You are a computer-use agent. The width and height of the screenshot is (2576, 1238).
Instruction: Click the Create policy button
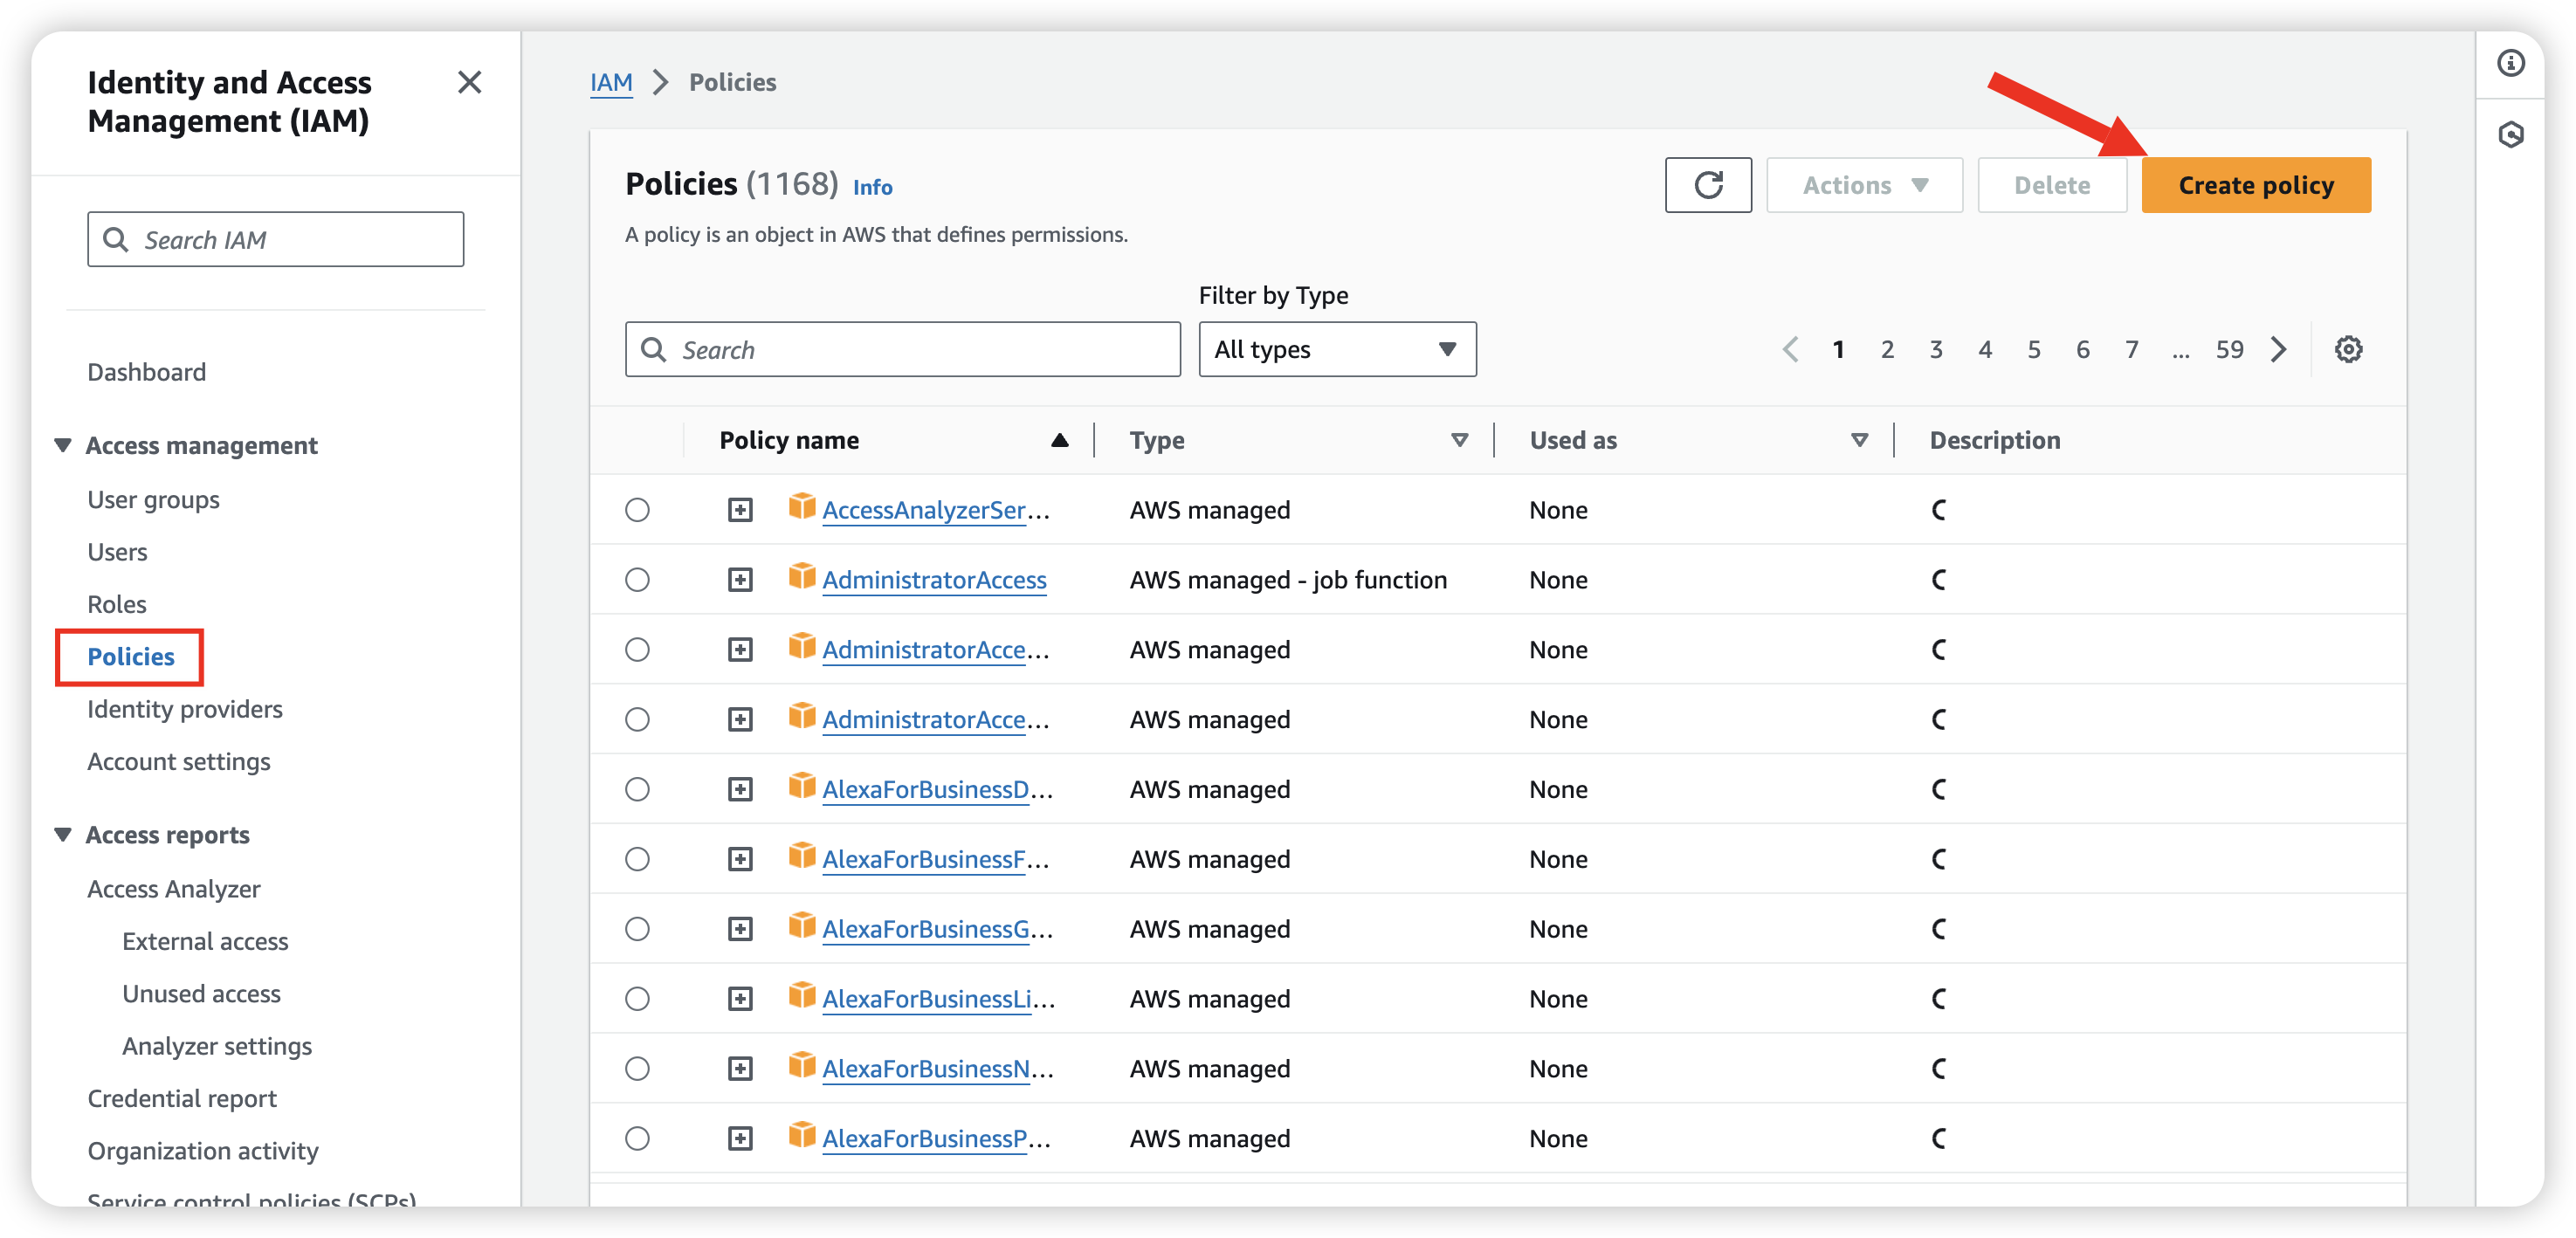2256,185
